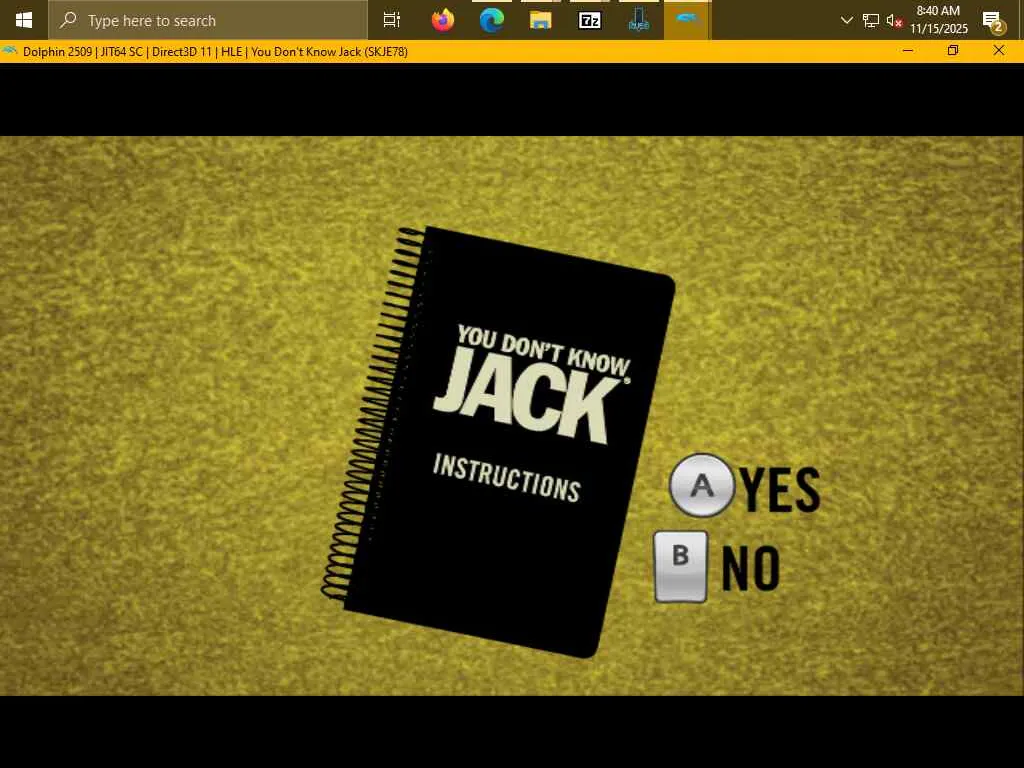Choose the B button for NO
1024x768 pixels.
(x=681, y=566)
